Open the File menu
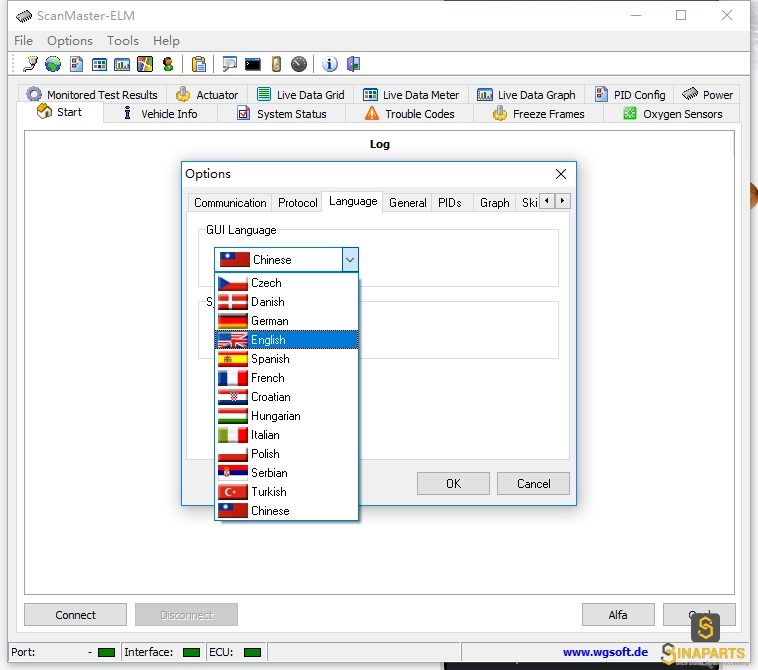This screenshot has height=670, width=758. (x=23, y=41)
